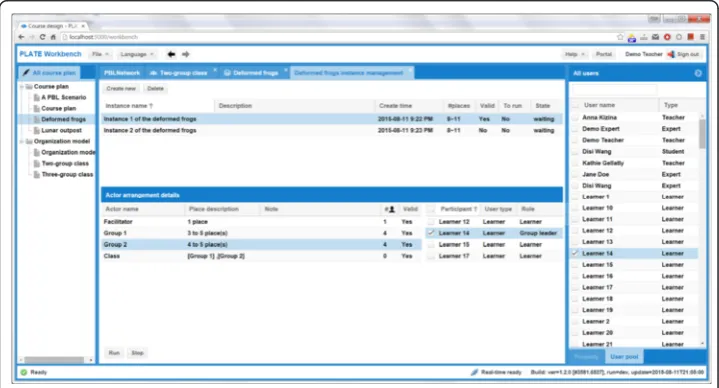Toggle select-all checkbox in User name header
The image size is (719, 388).
(x=575, y=105)
